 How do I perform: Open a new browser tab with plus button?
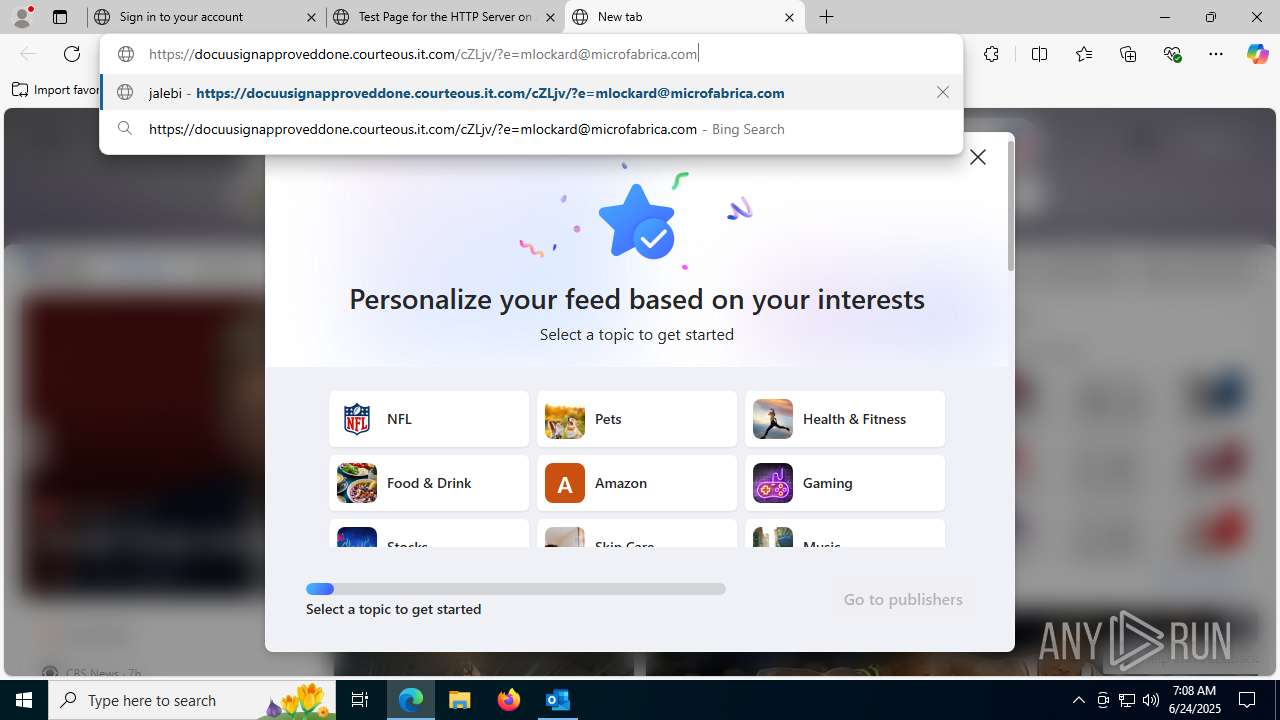click(827, 17)
